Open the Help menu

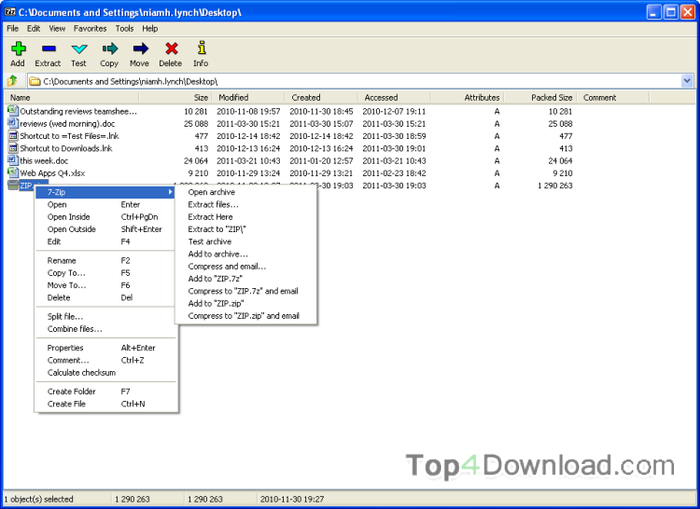pyautogui.click(x=150, y=29)
